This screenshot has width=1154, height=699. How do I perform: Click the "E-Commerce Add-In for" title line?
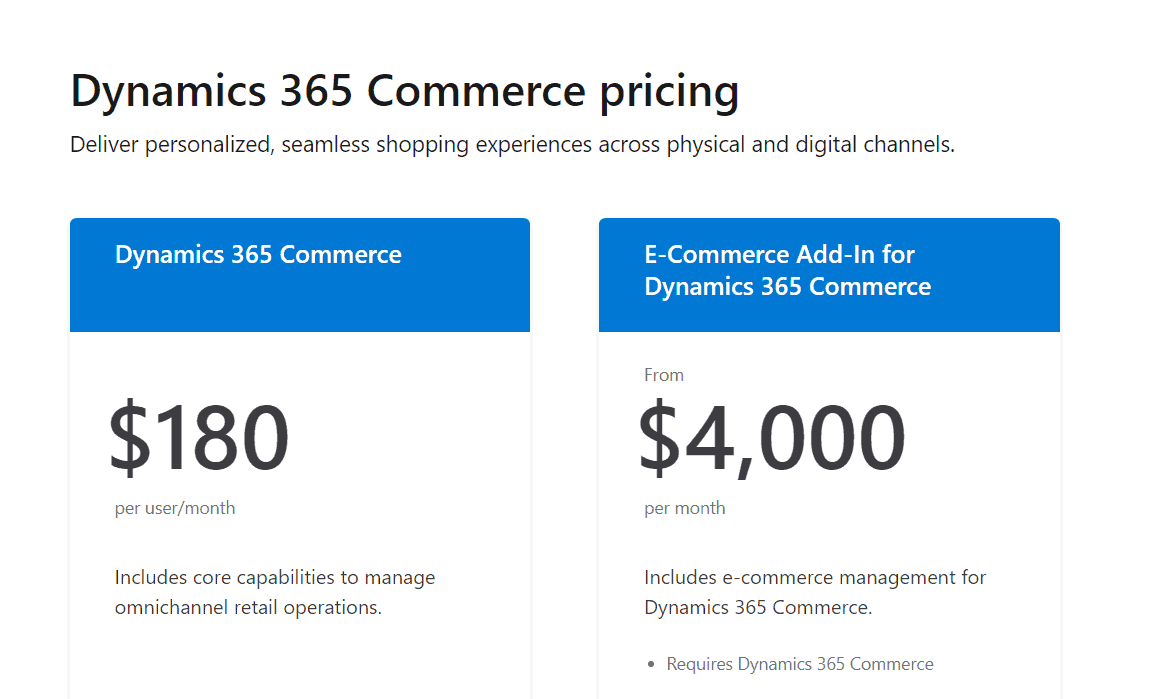click(x=779, y=255)
